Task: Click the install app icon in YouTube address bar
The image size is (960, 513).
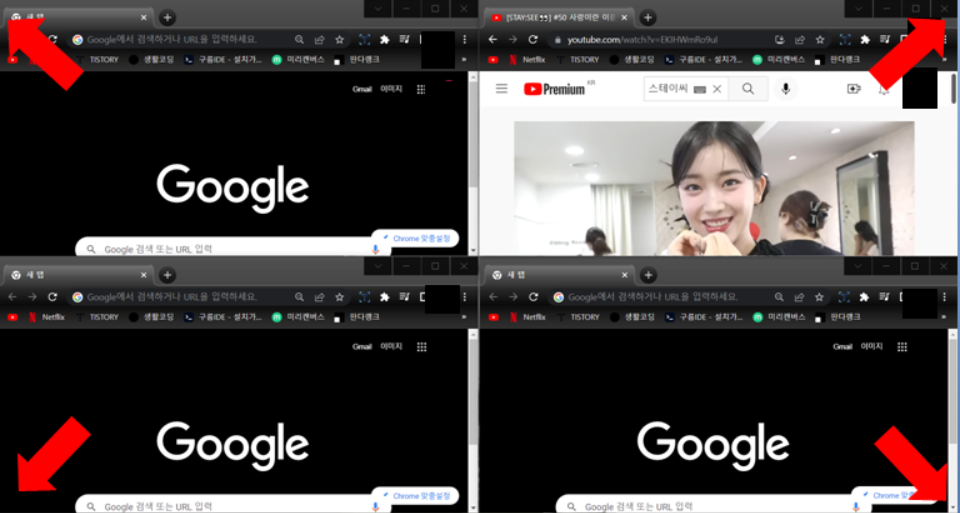Action: click(x=779, y=40)
